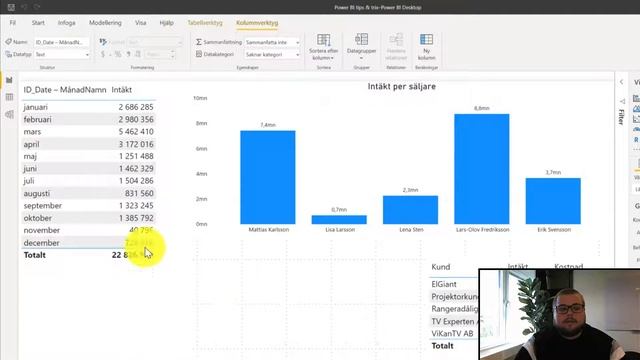
Task: Select the november row
Action: pos(89,230)
